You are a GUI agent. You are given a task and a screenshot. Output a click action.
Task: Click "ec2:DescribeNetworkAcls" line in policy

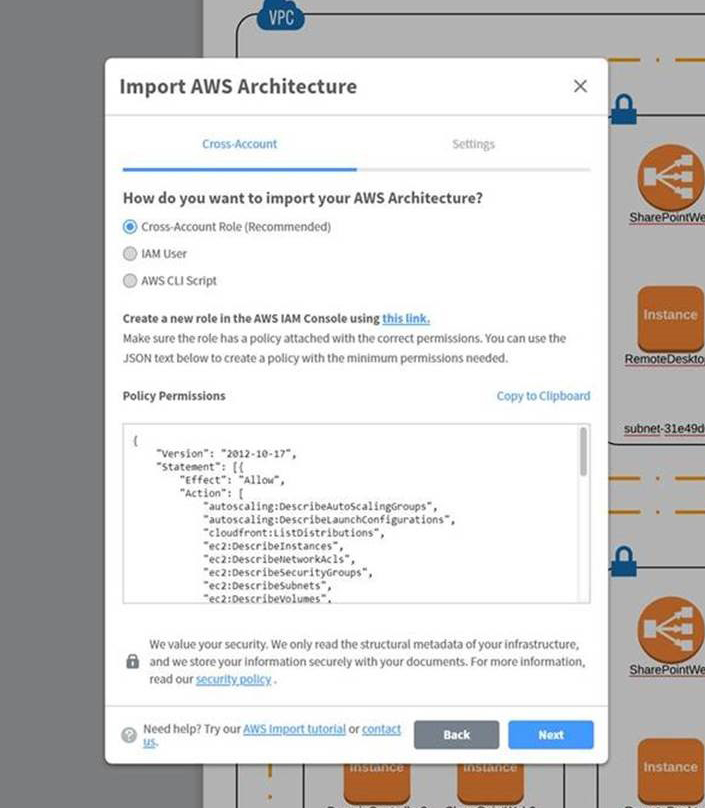(x=279, y=559)
